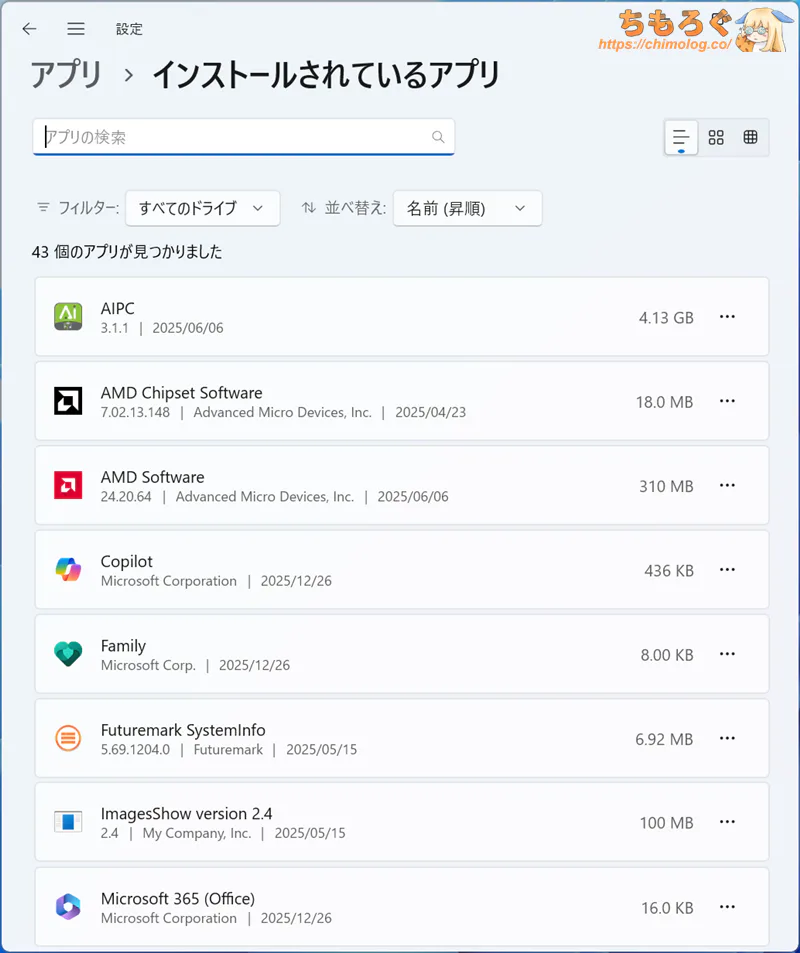Screen dimensions: 800x953
Task: Open more options for AMD Chipset Software
Action: [x=727, y=401]
